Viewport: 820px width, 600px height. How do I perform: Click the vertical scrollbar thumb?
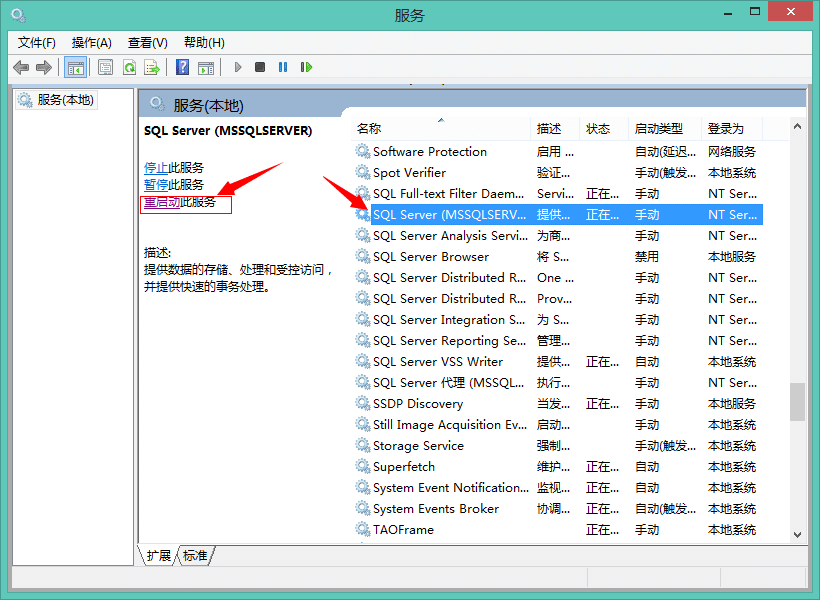(x=797, y=402)
